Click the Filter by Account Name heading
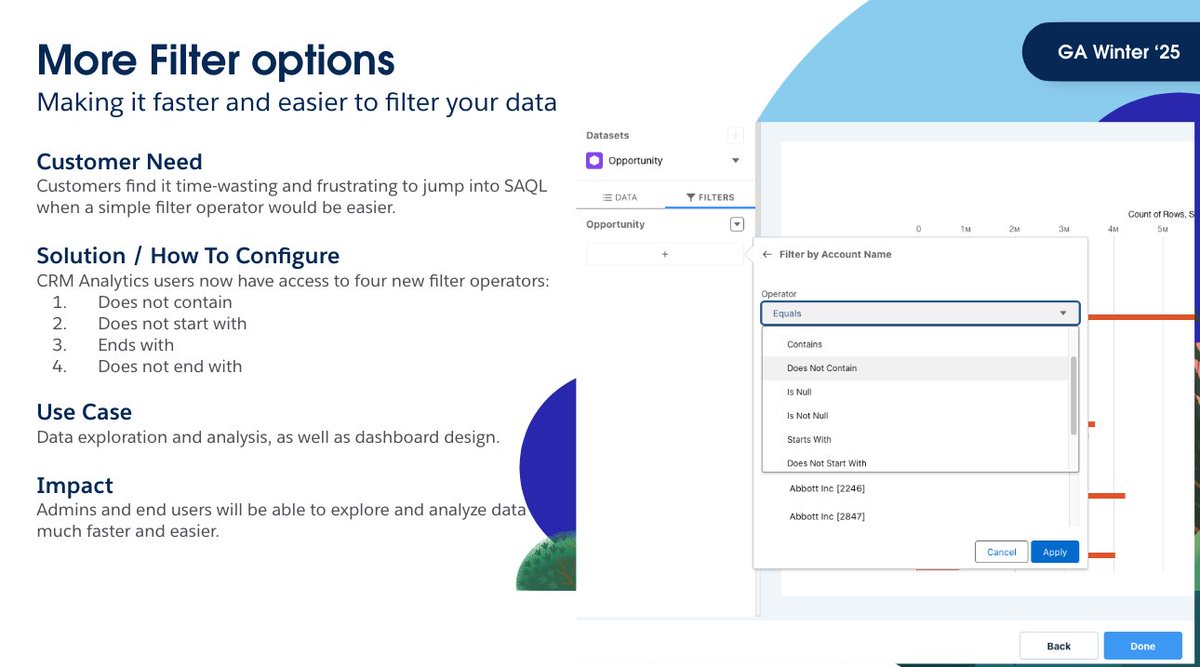 tap(835, 254)
